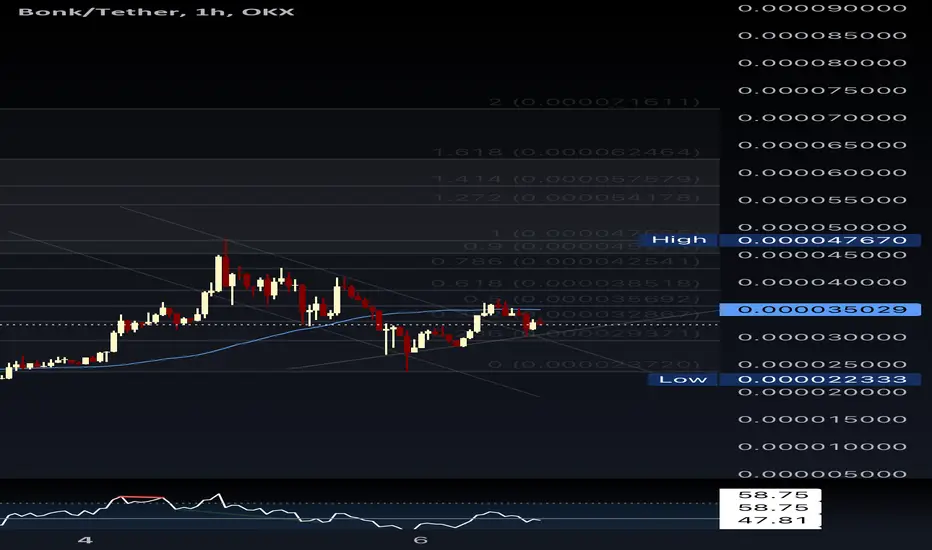The image size is (932, 550).
Task: Click the 0.000025000 price axis label
Action: point(822,364)
